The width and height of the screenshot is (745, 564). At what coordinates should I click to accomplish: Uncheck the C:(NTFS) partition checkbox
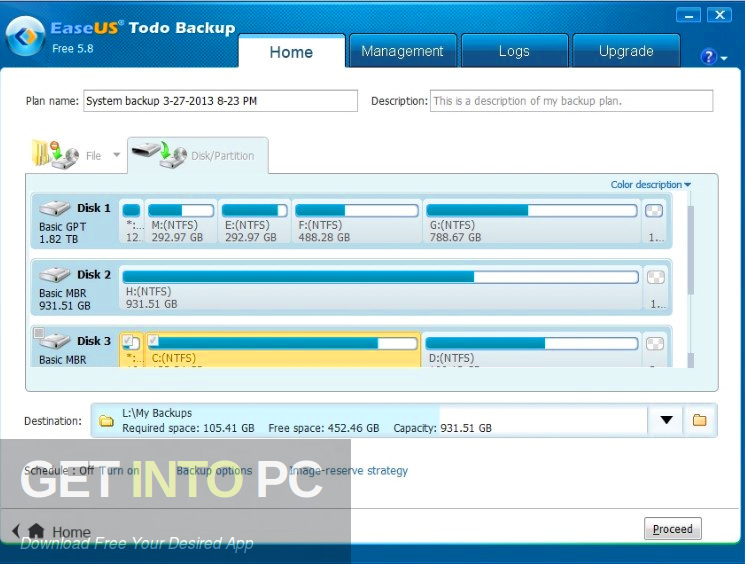pos(153,340)
